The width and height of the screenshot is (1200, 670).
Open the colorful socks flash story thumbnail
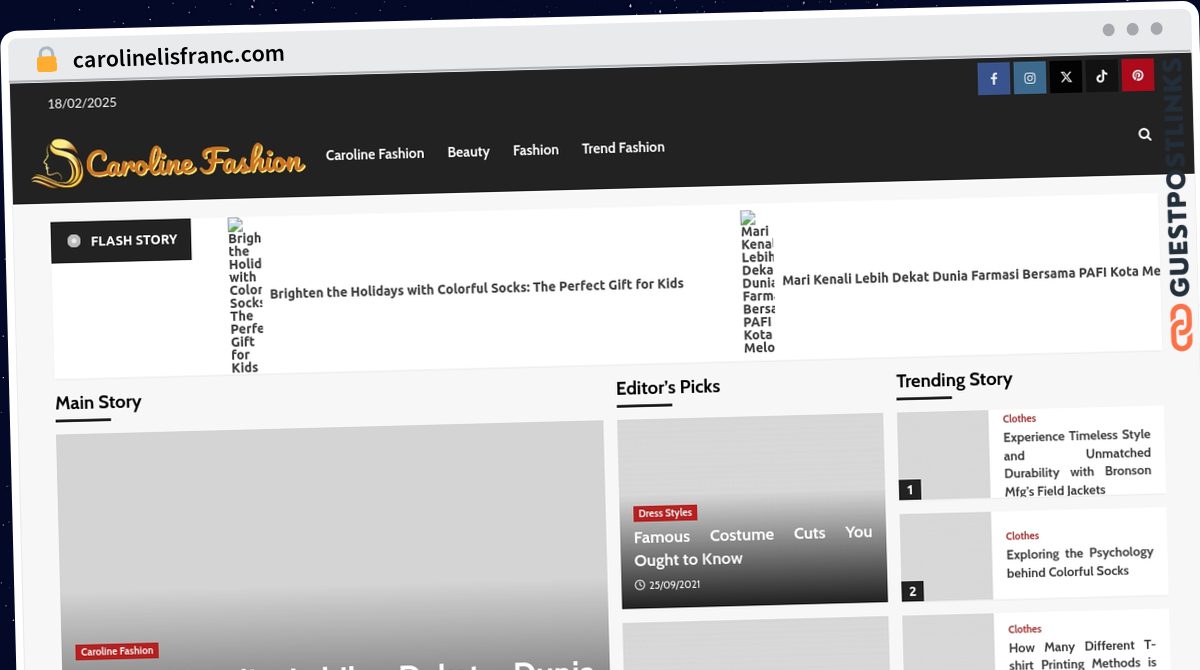click(x=244, y=296)
